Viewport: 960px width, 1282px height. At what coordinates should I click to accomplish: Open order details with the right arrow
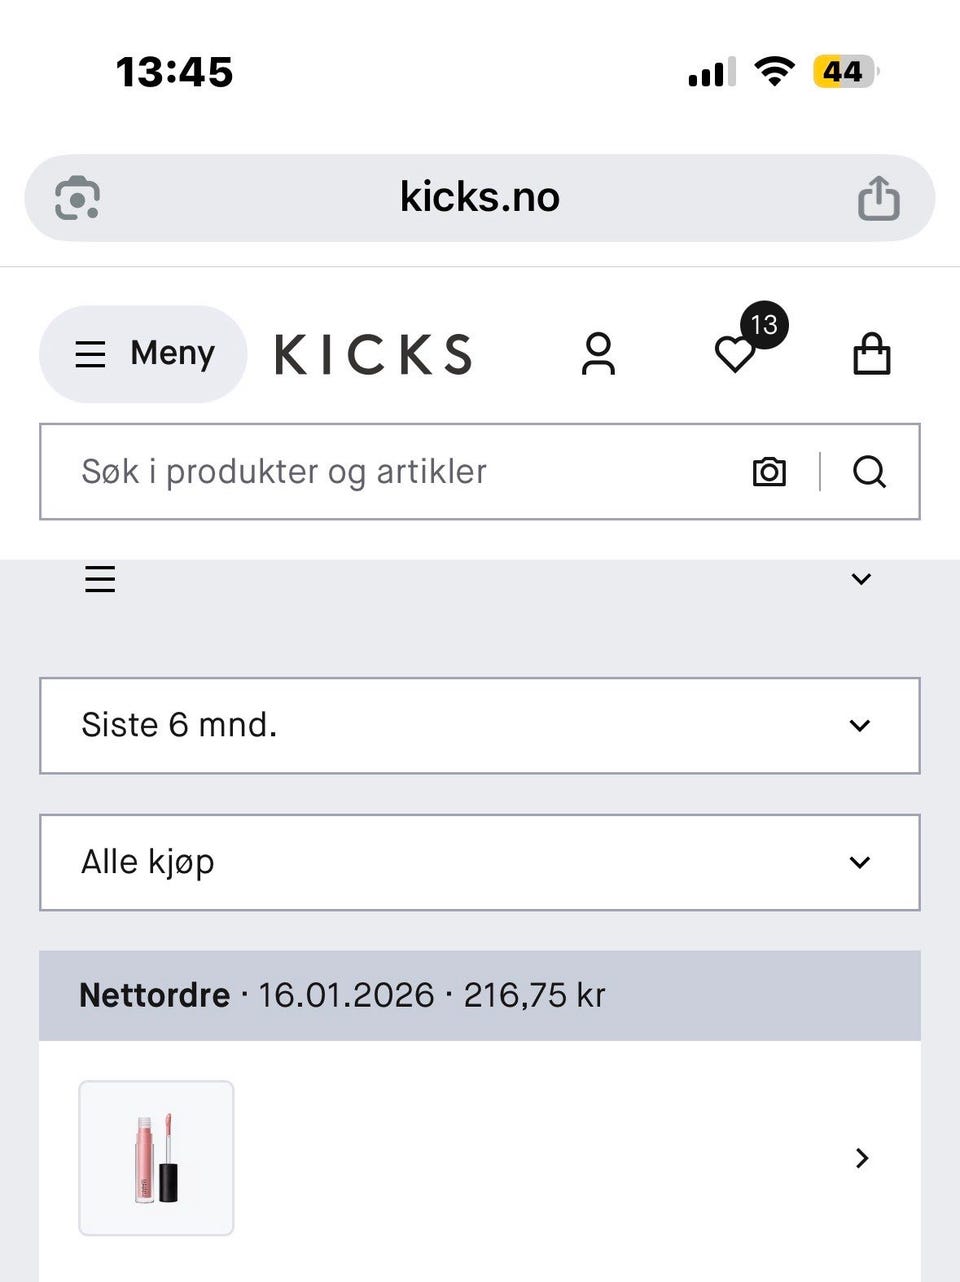862,1158
